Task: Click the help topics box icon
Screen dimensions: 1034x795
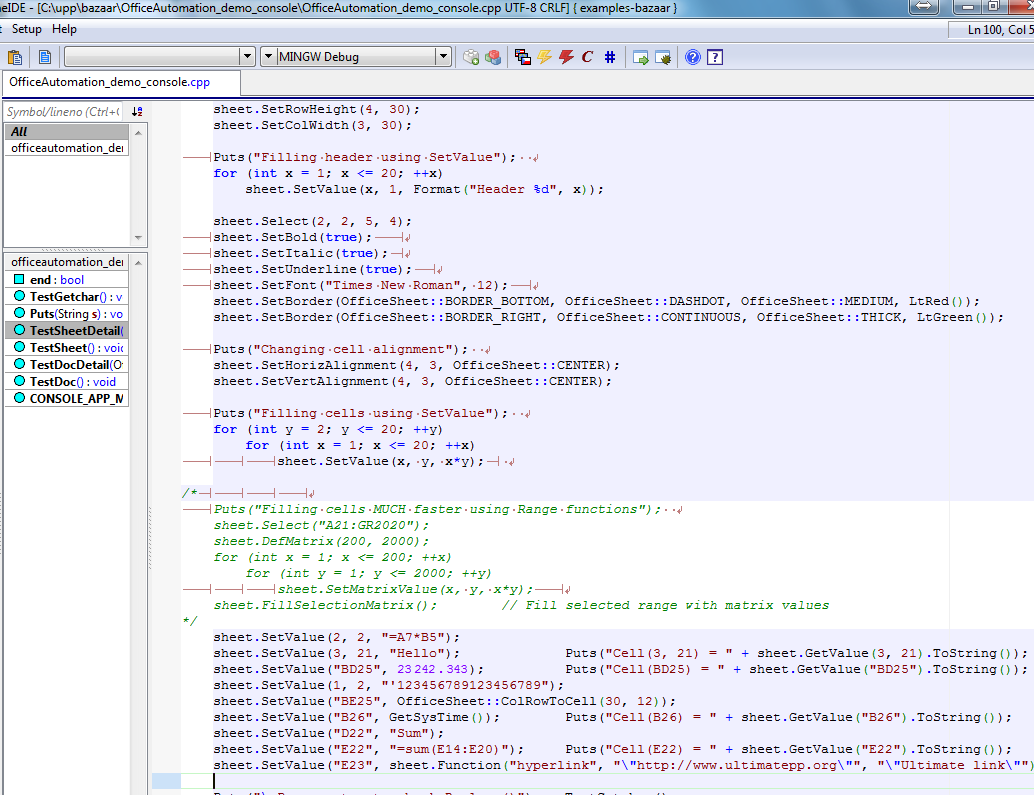Action: click(x=715, y=57)
